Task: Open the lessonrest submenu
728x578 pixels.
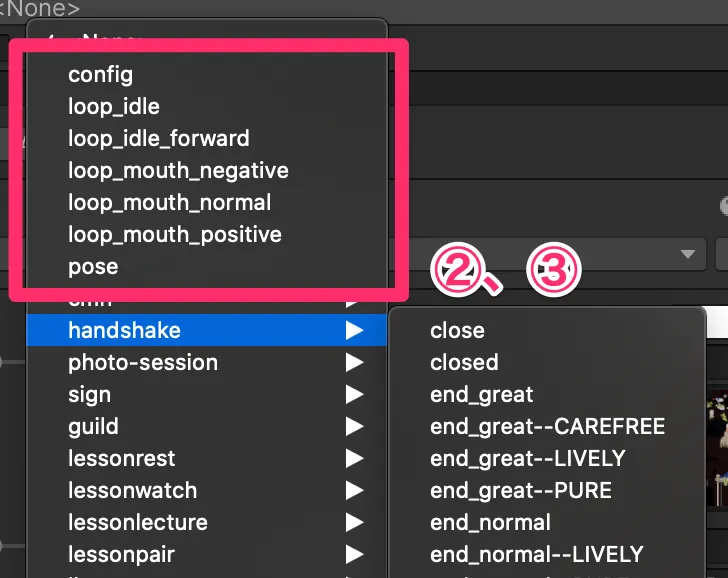Action: click(x=121, y=458)
